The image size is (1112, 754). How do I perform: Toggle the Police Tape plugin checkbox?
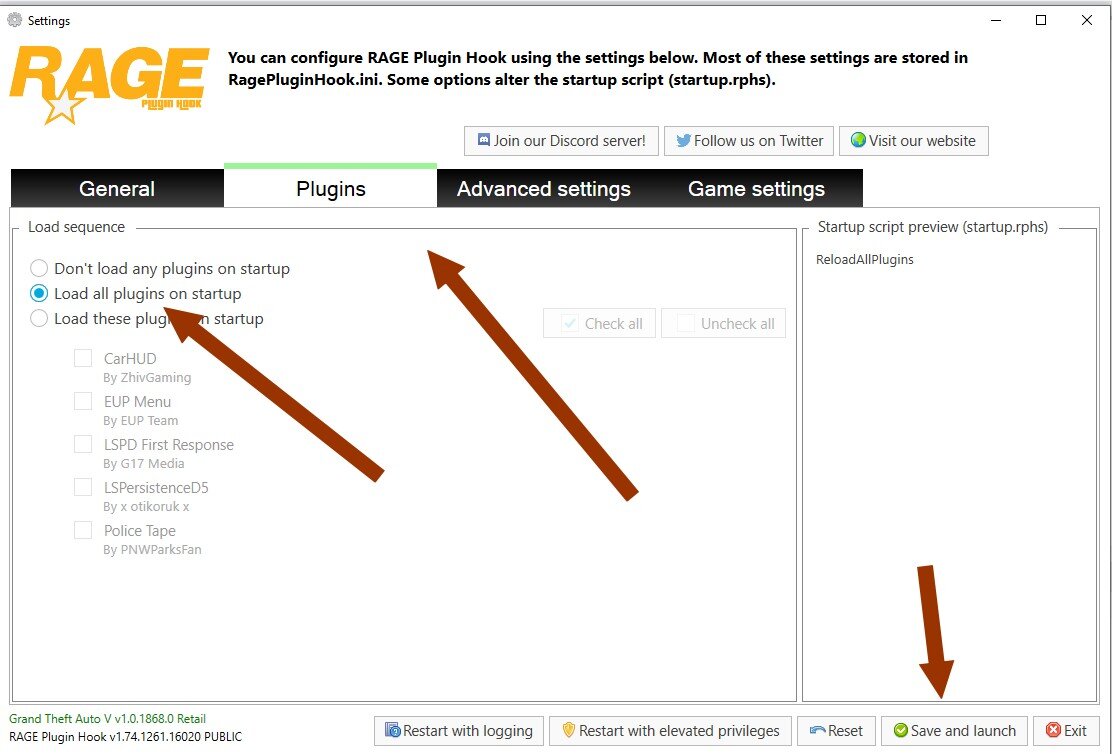click(83, 530)
